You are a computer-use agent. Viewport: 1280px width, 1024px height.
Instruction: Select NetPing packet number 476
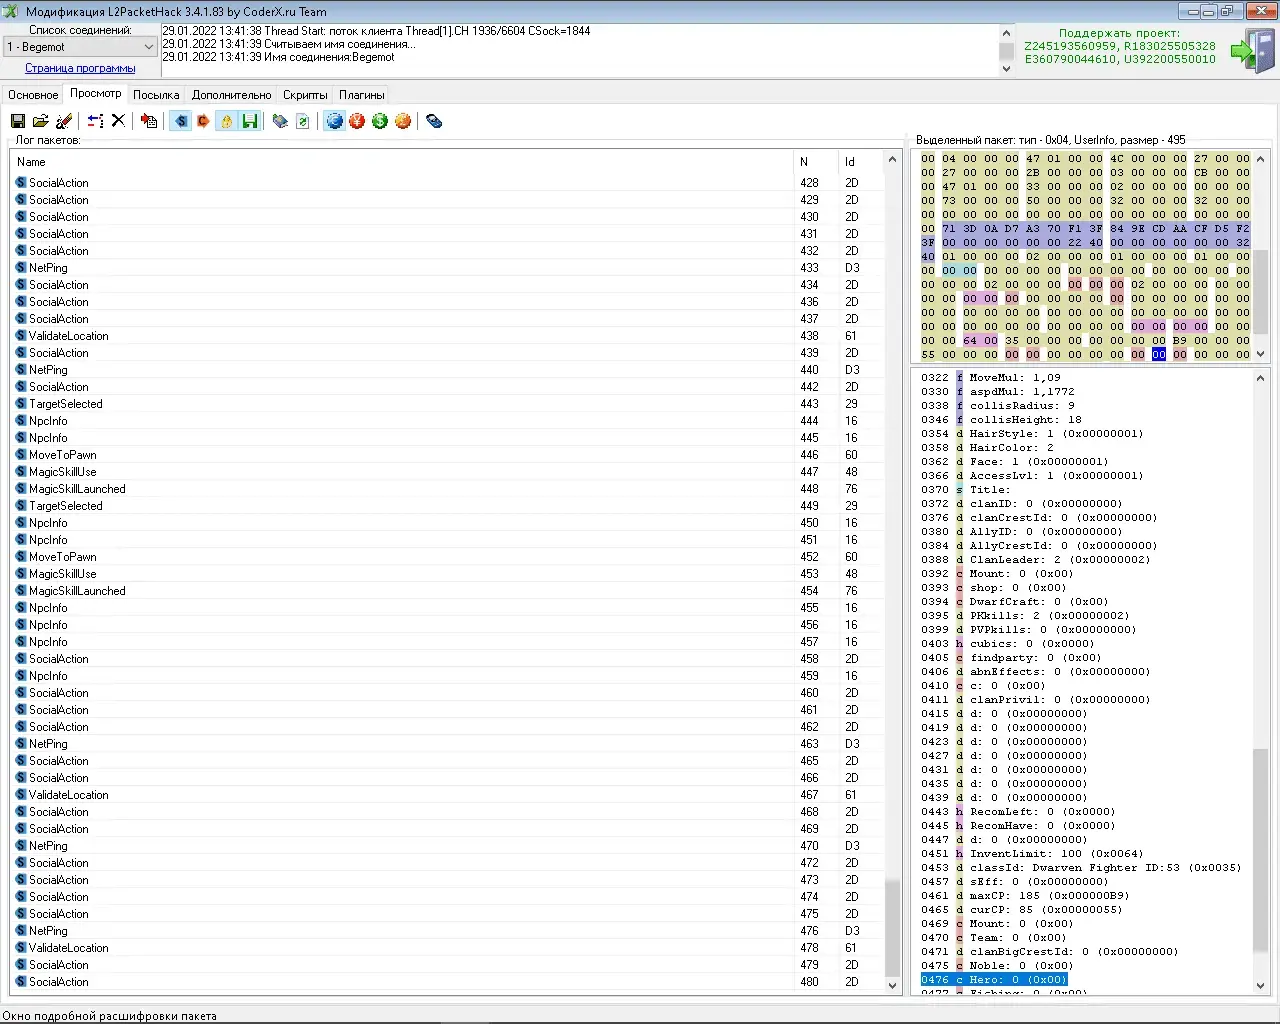[448, 931]
